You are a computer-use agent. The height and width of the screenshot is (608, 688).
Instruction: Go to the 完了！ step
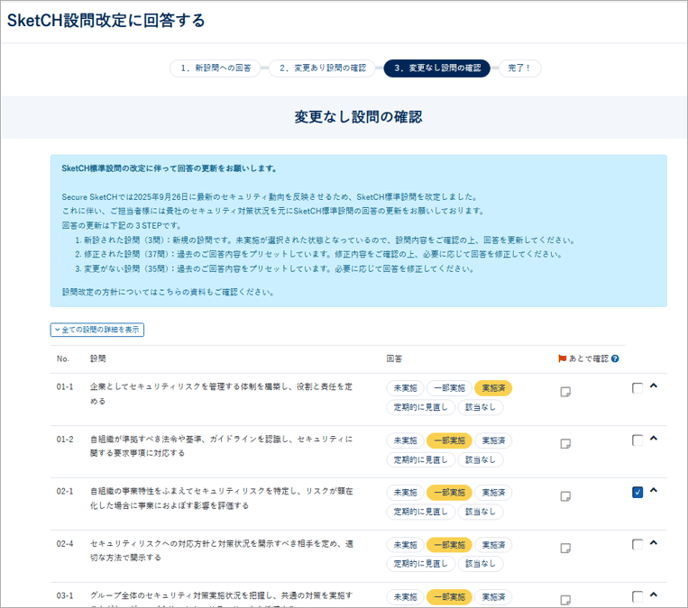coord(520,68)
